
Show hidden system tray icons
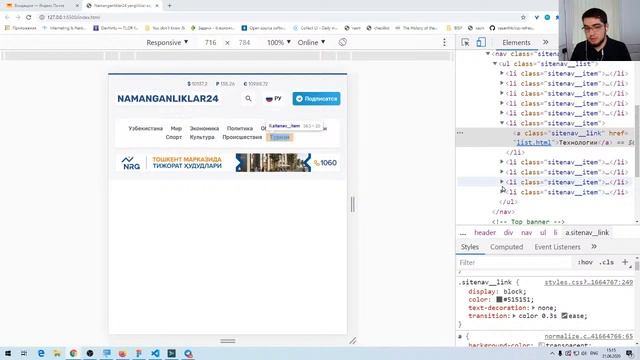552,353
